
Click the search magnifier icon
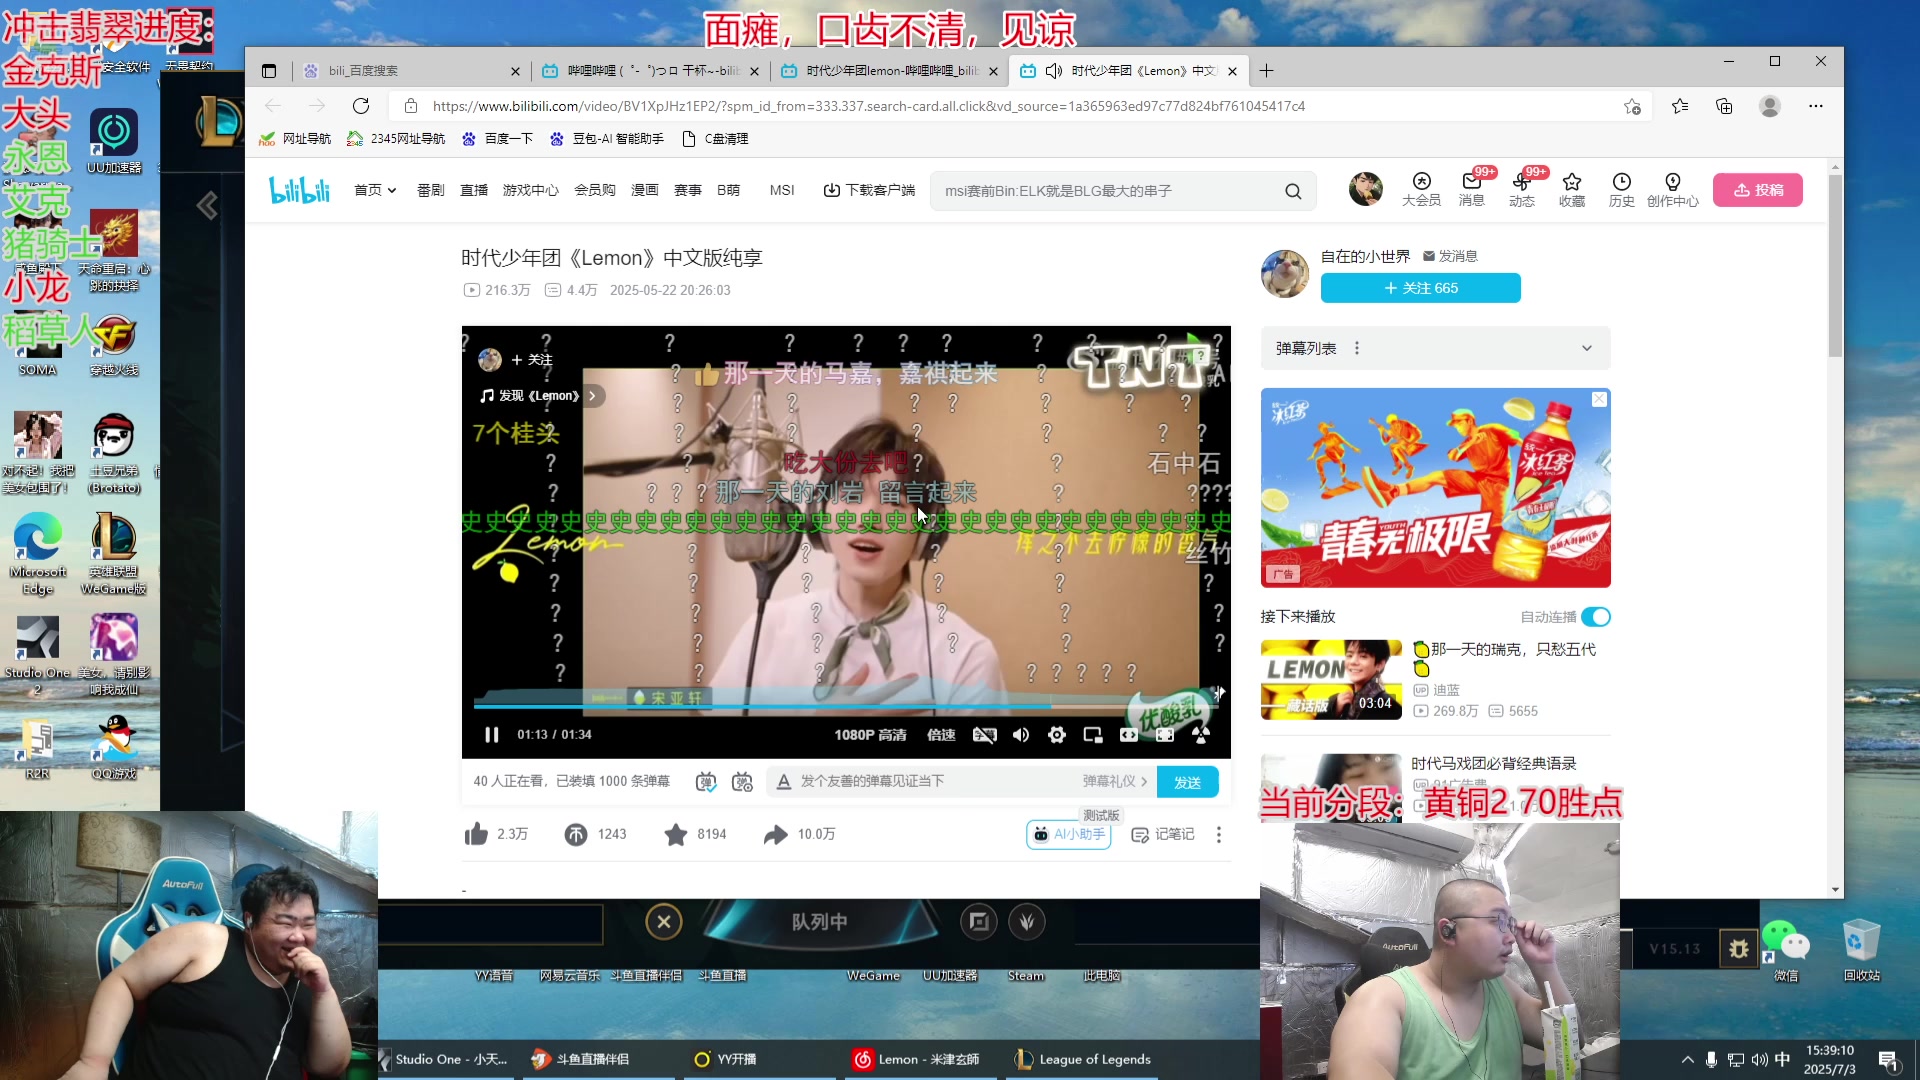click(1293, 191)
